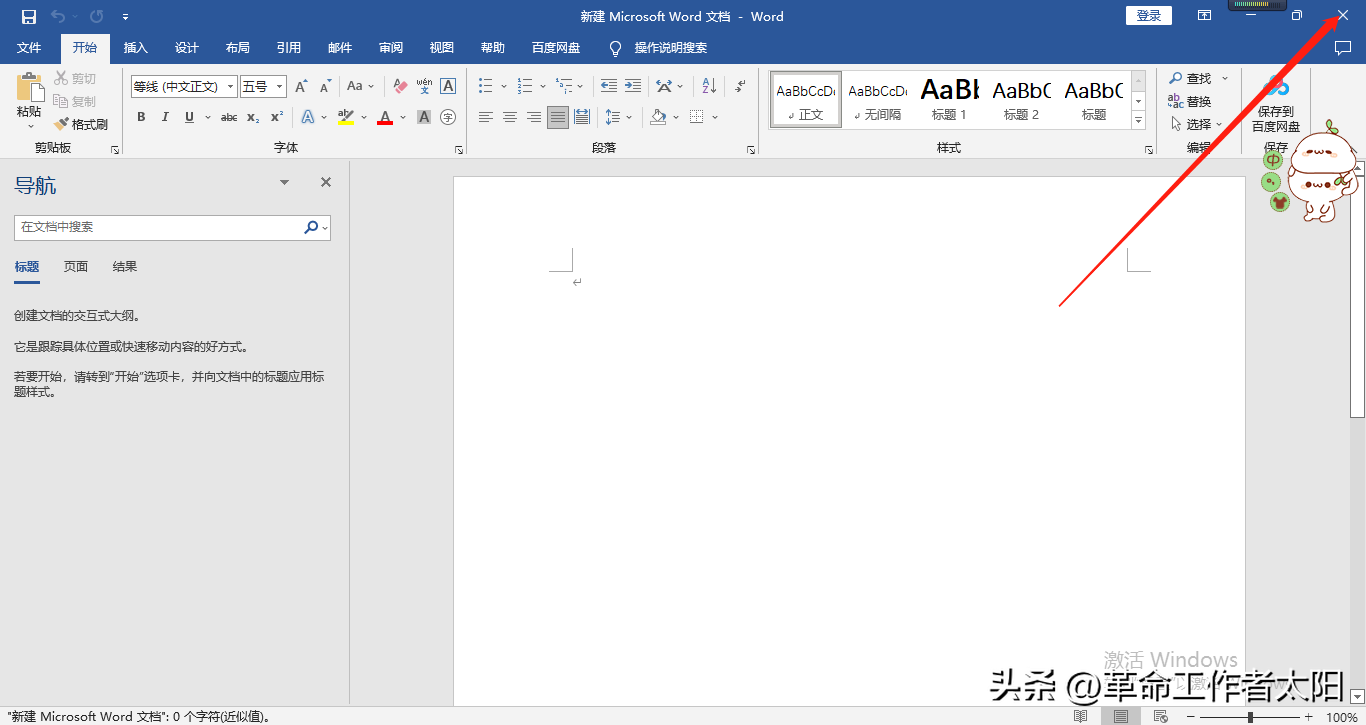The width and height of the screenshot is (1366, 725).
Task: Open the font size dropdown 五号
Action: point(279,87)
